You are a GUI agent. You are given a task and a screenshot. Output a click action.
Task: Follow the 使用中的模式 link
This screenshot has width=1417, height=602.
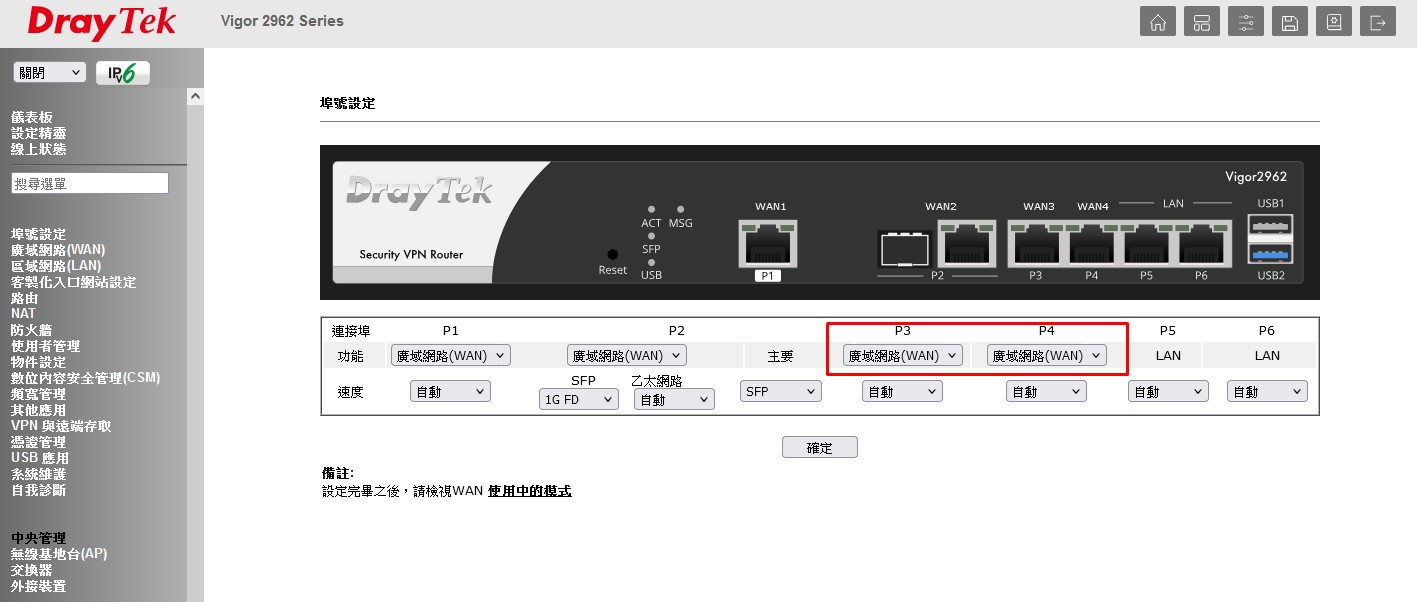(x=529, y=491)
